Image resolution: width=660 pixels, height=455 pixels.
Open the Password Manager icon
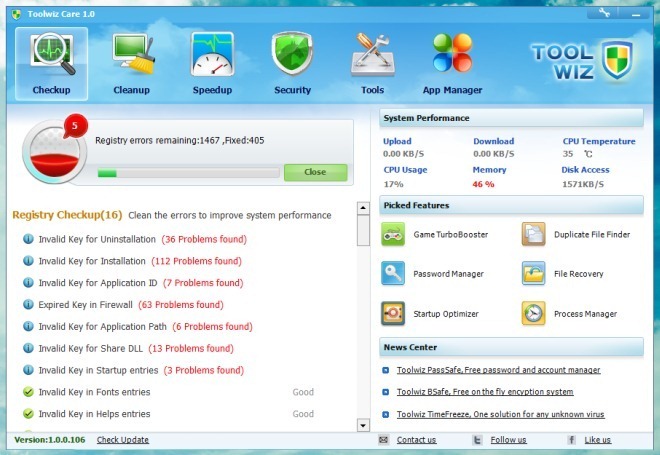click(x=393, y=274)
